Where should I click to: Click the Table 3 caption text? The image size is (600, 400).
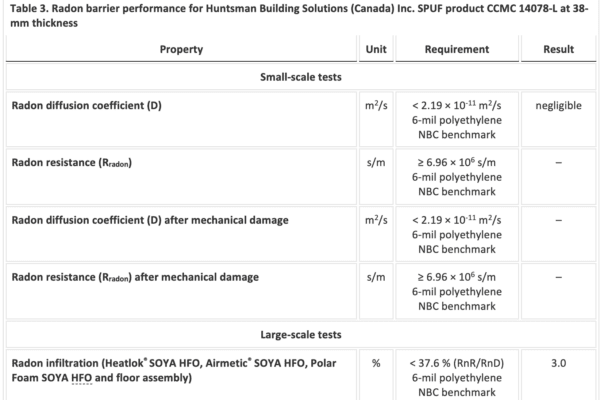(299, 15)
